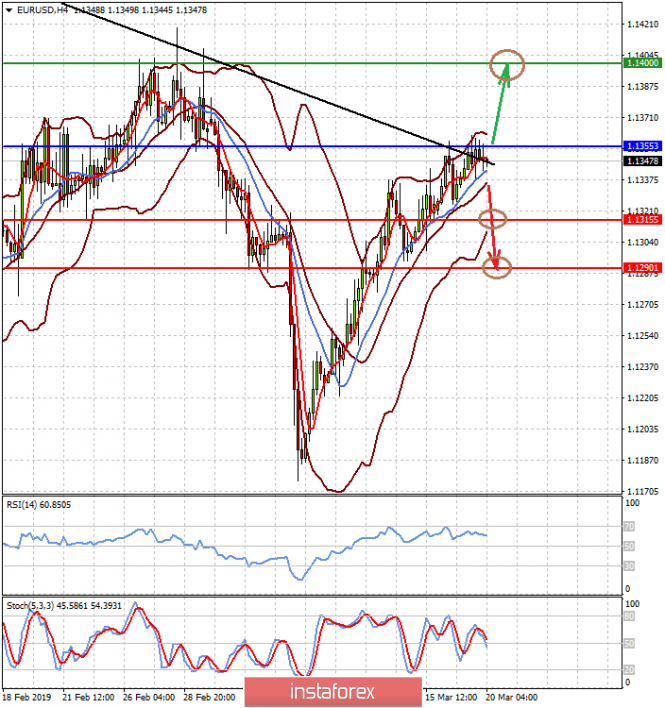The height and width of the screenshot is (708, 665).
Task: Click the 18 Feb 2019 date label
Action: point(27,697)
